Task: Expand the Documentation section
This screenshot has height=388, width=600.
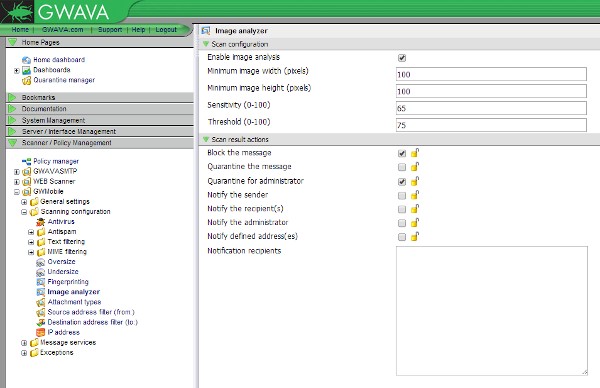Action: click(x=12, y=109)
